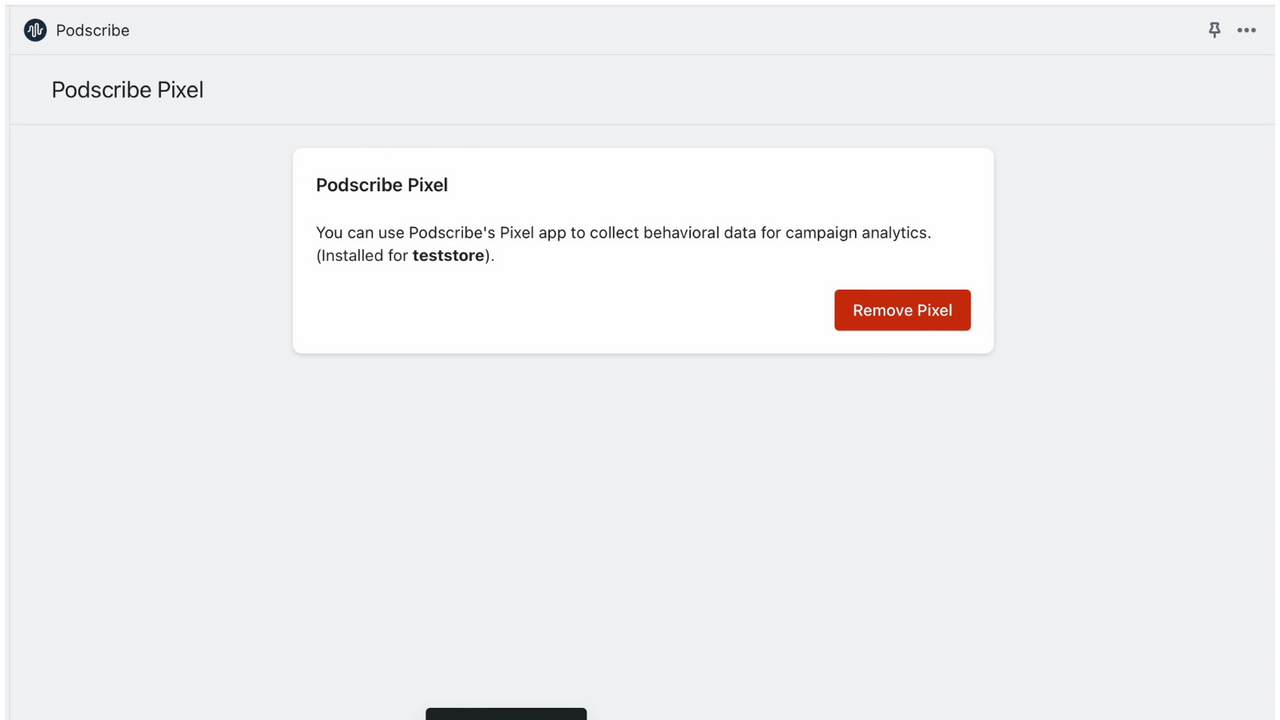
Task: Click the "Podscribe's Pixel app" phrase
Action: click(x=487, y=232)
